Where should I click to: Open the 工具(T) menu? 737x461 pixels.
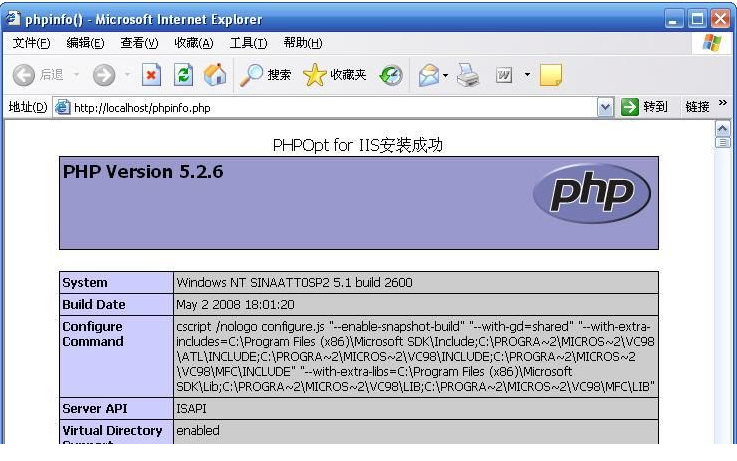click(x=249, y=43)
